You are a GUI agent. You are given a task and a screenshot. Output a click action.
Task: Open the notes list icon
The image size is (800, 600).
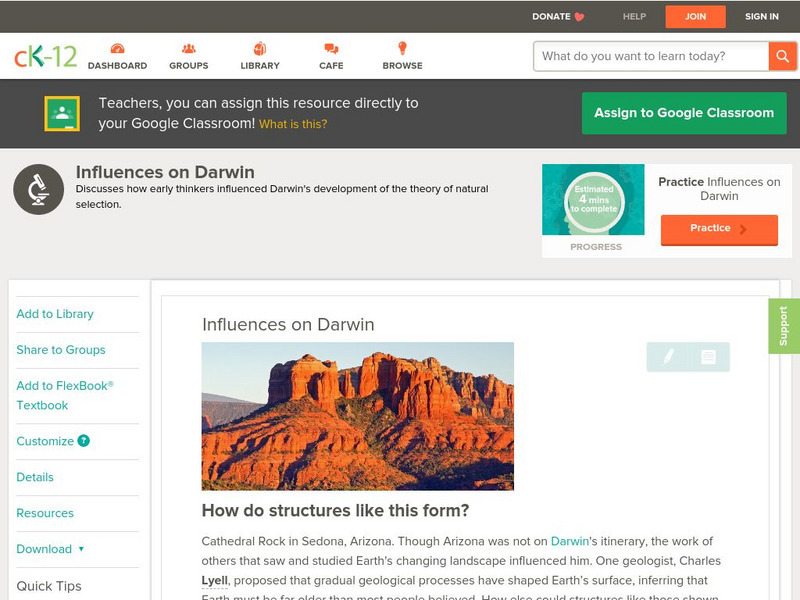[708, 357]
